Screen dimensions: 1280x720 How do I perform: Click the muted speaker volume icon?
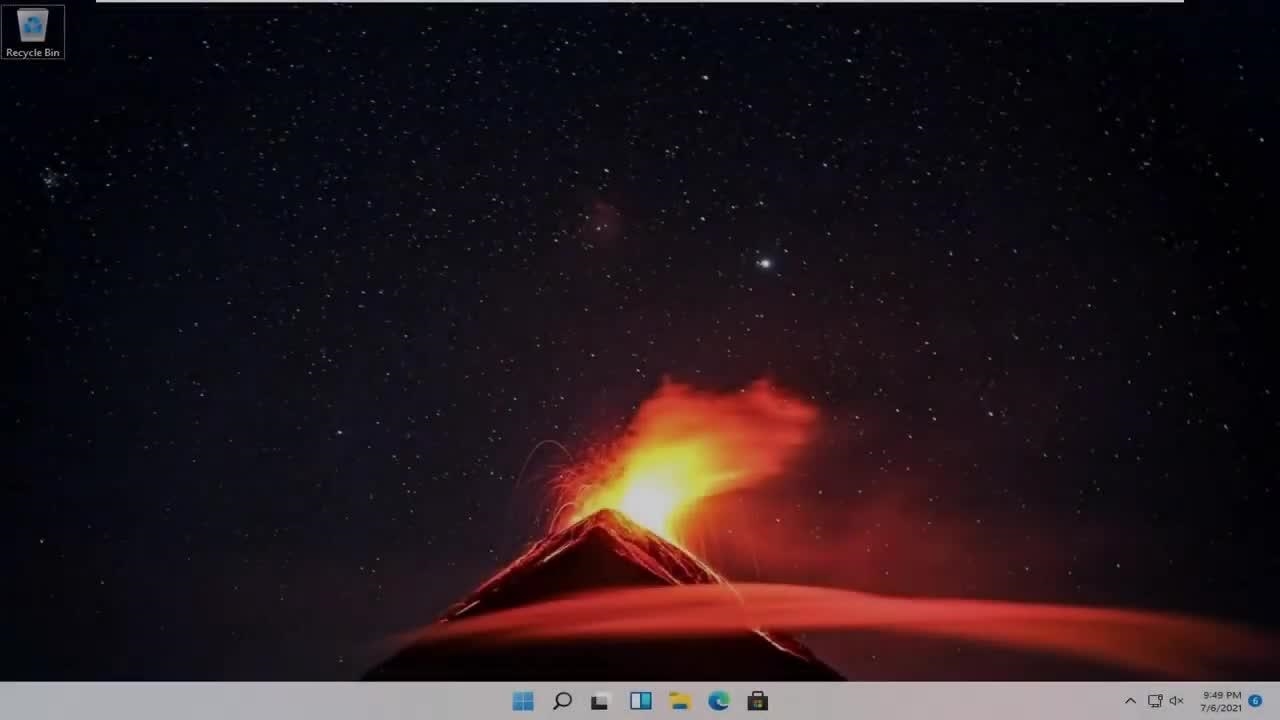pos(1177,701)
